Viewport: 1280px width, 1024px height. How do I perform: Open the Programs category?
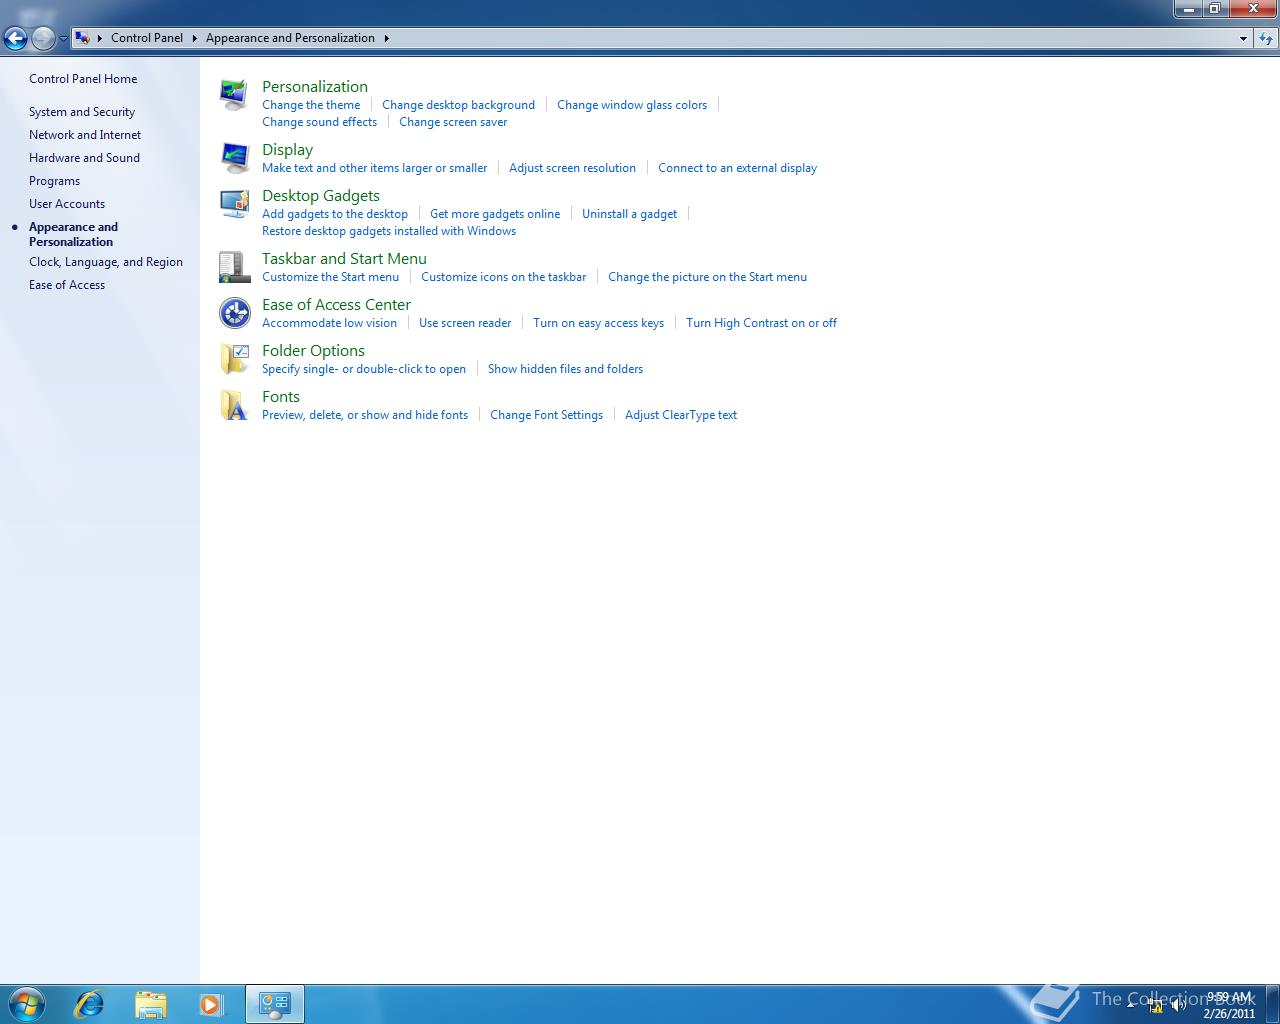pyautogui.click(x=54, y=181)
